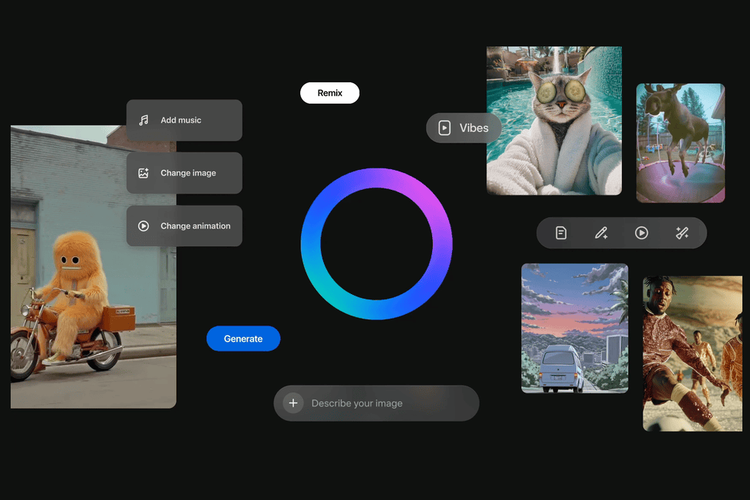Click the picture icon on Change image

point(143,173)
